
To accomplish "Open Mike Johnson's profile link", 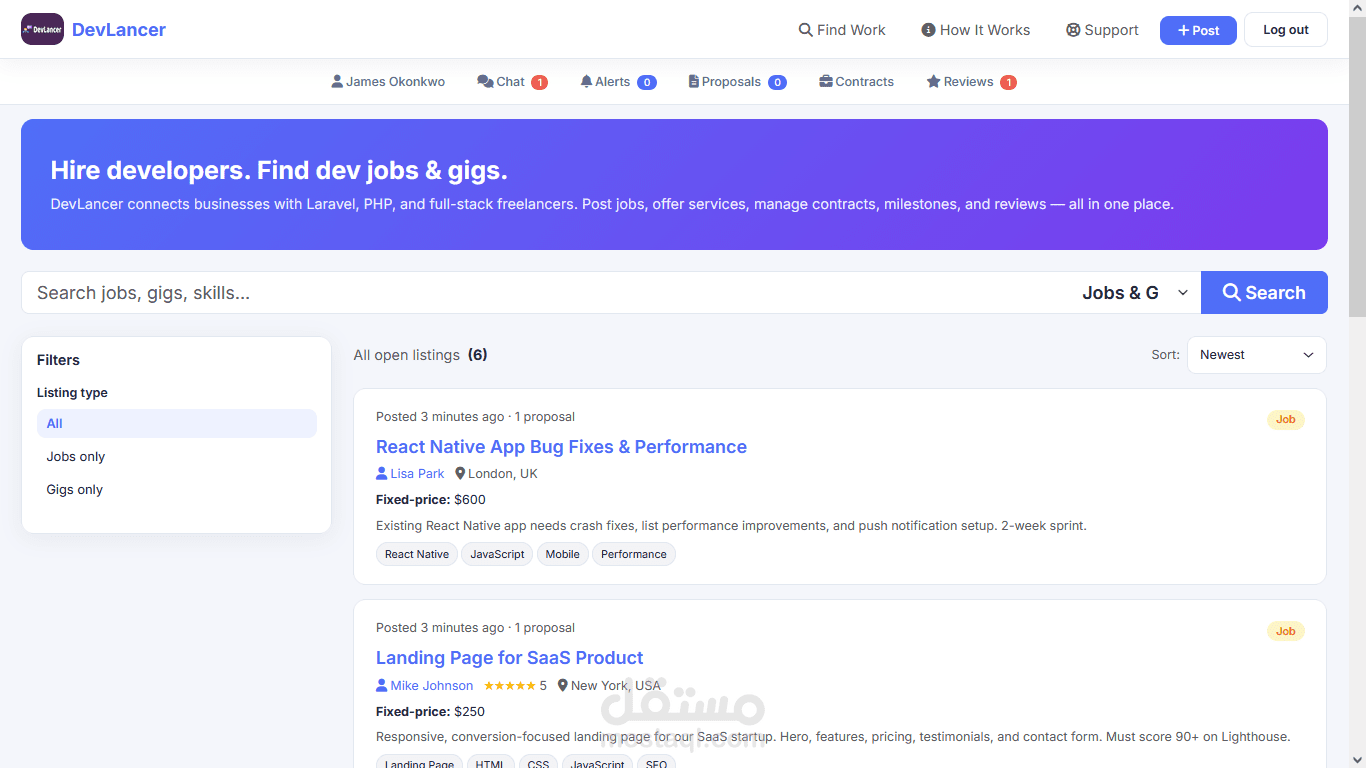I will click(x=425, y=685).
